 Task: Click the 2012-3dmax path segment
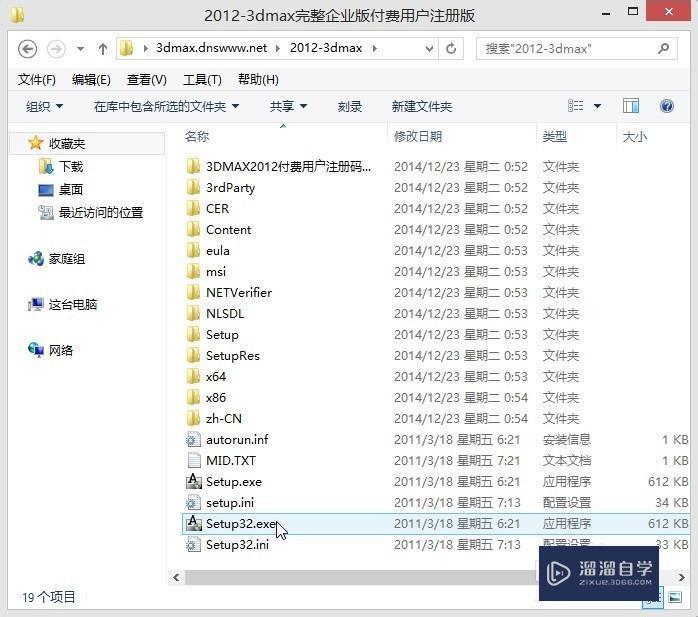325,48
